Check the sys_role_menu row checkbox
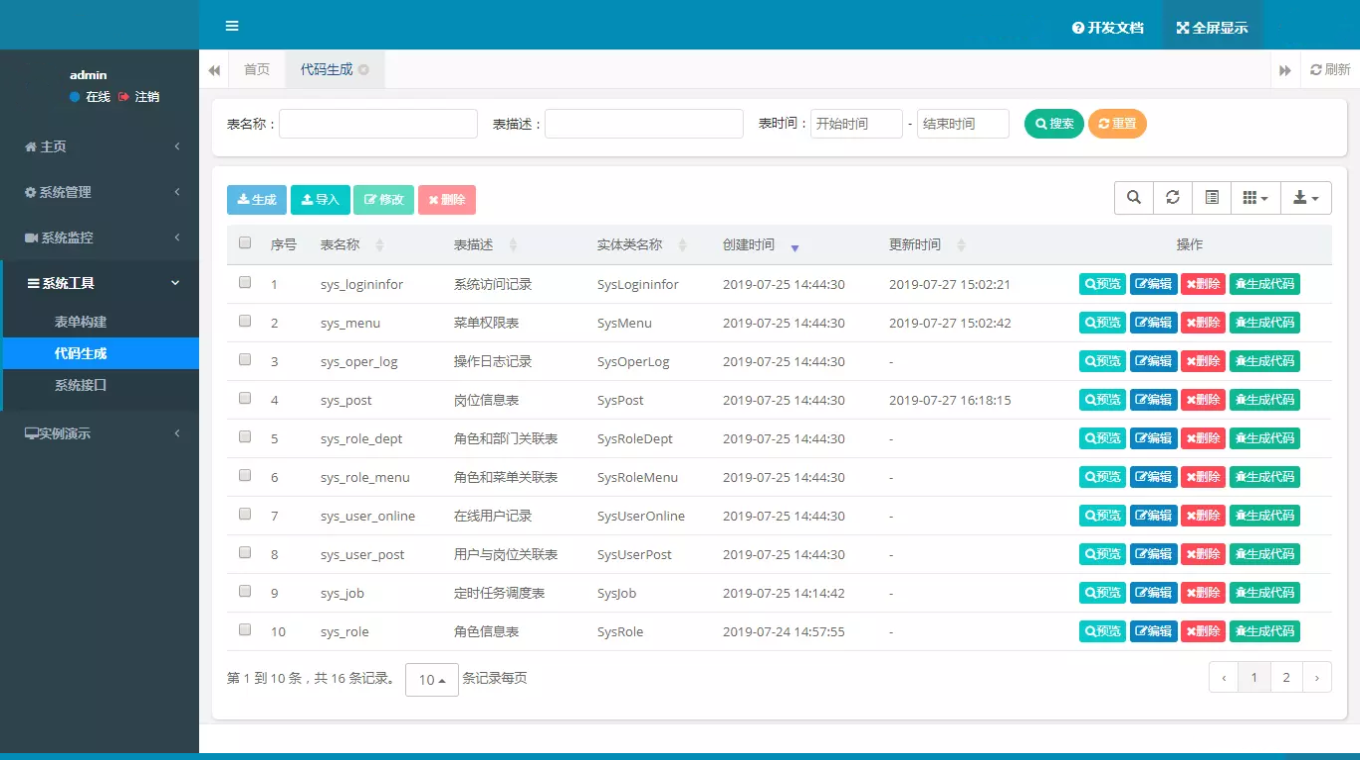This screenshot has height=760, width=1360. 245,475
